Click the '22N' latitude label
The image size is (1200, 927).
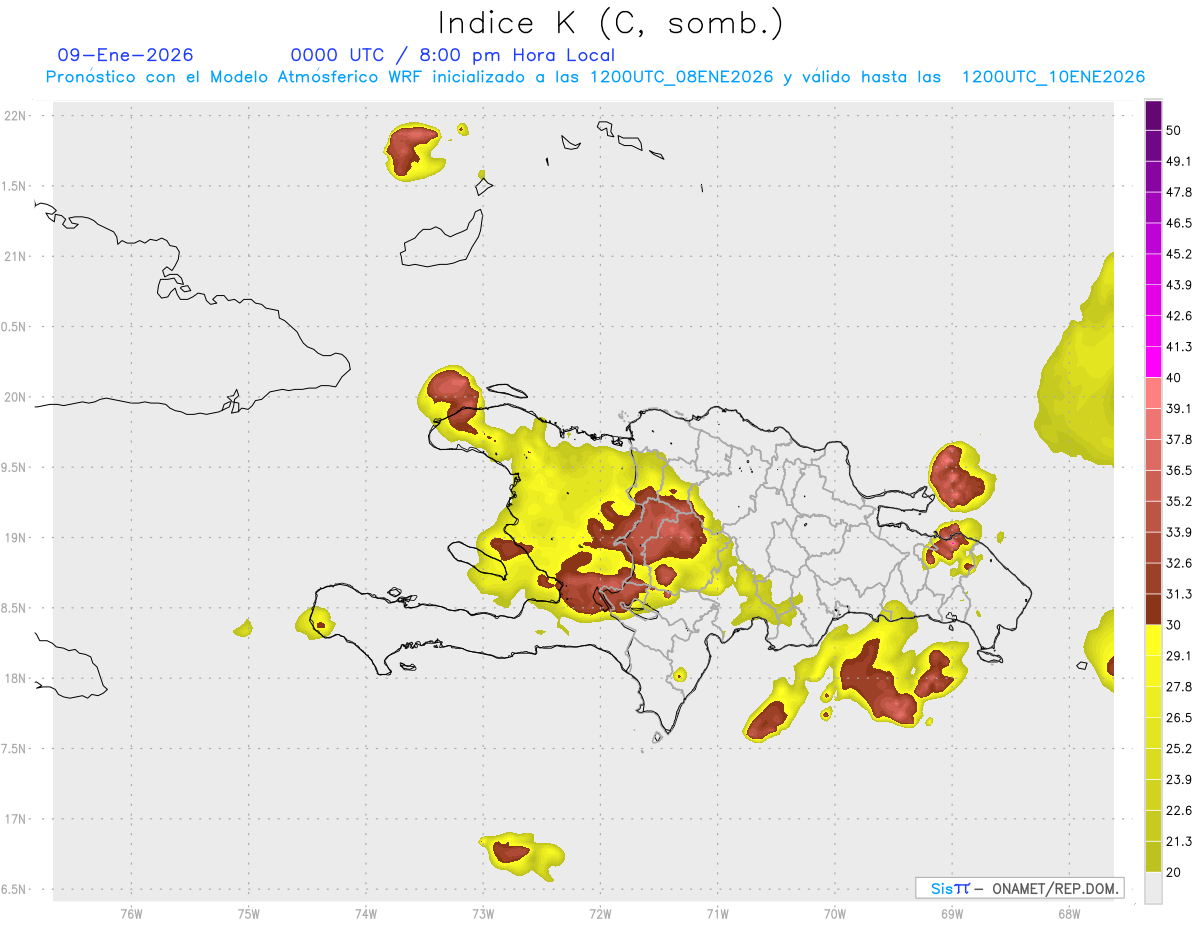pos(15,115)
